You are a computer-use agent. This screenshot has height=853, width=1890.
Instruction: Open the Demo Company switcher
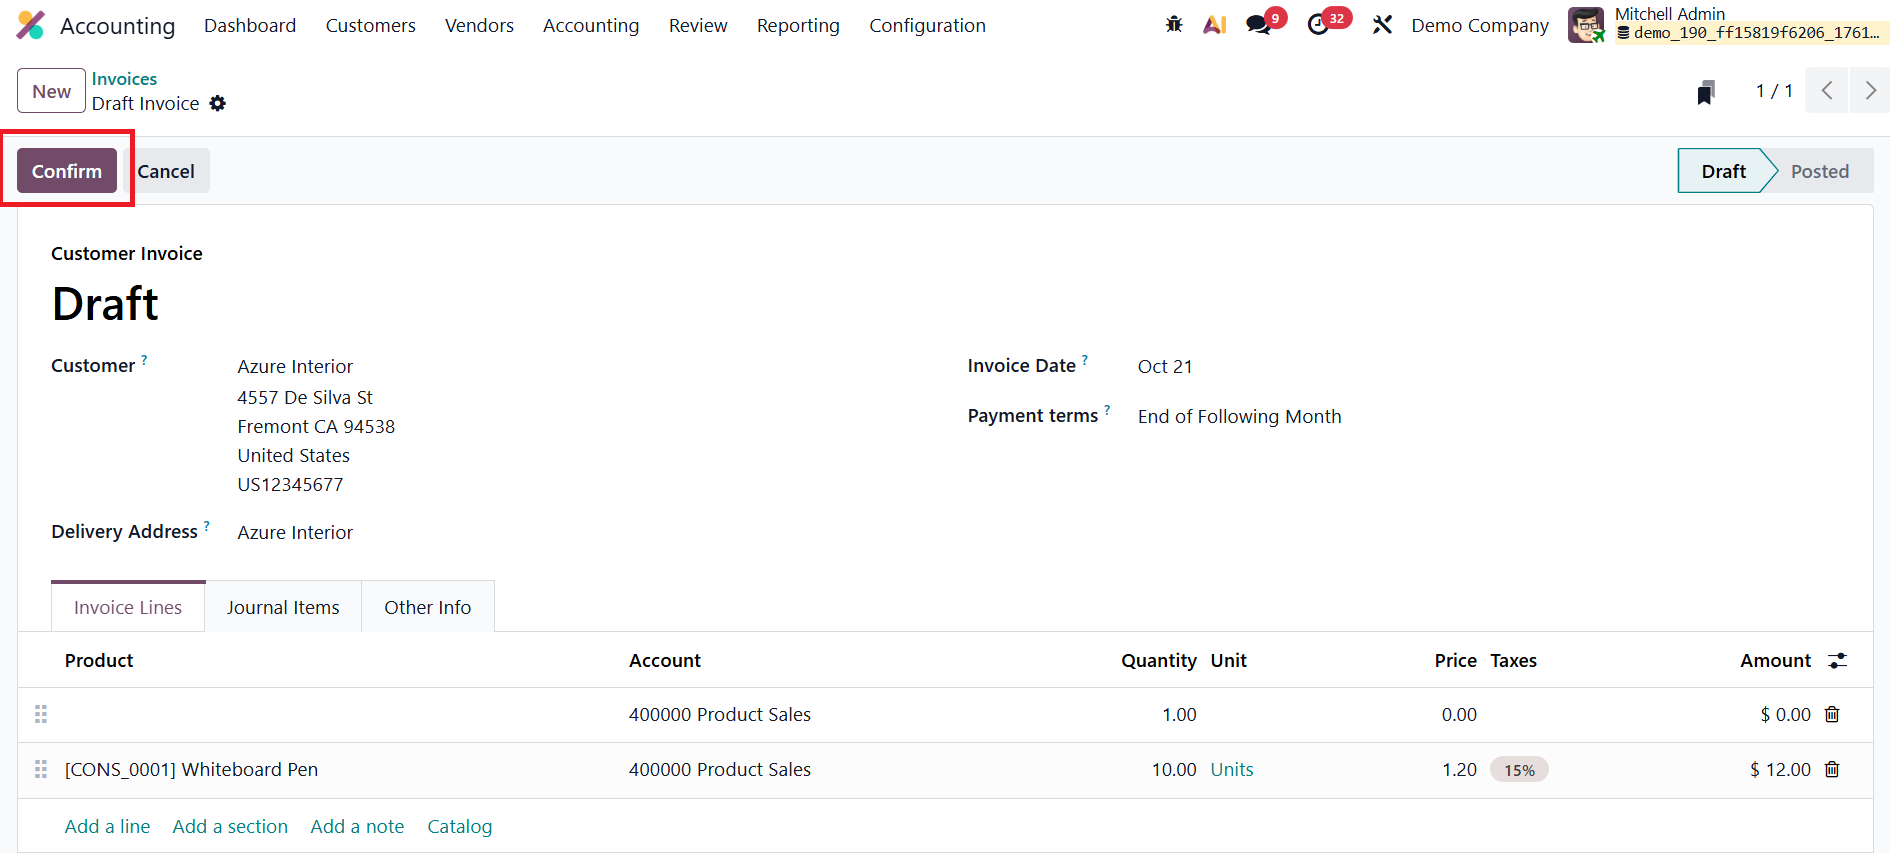tap(1479, 26)
